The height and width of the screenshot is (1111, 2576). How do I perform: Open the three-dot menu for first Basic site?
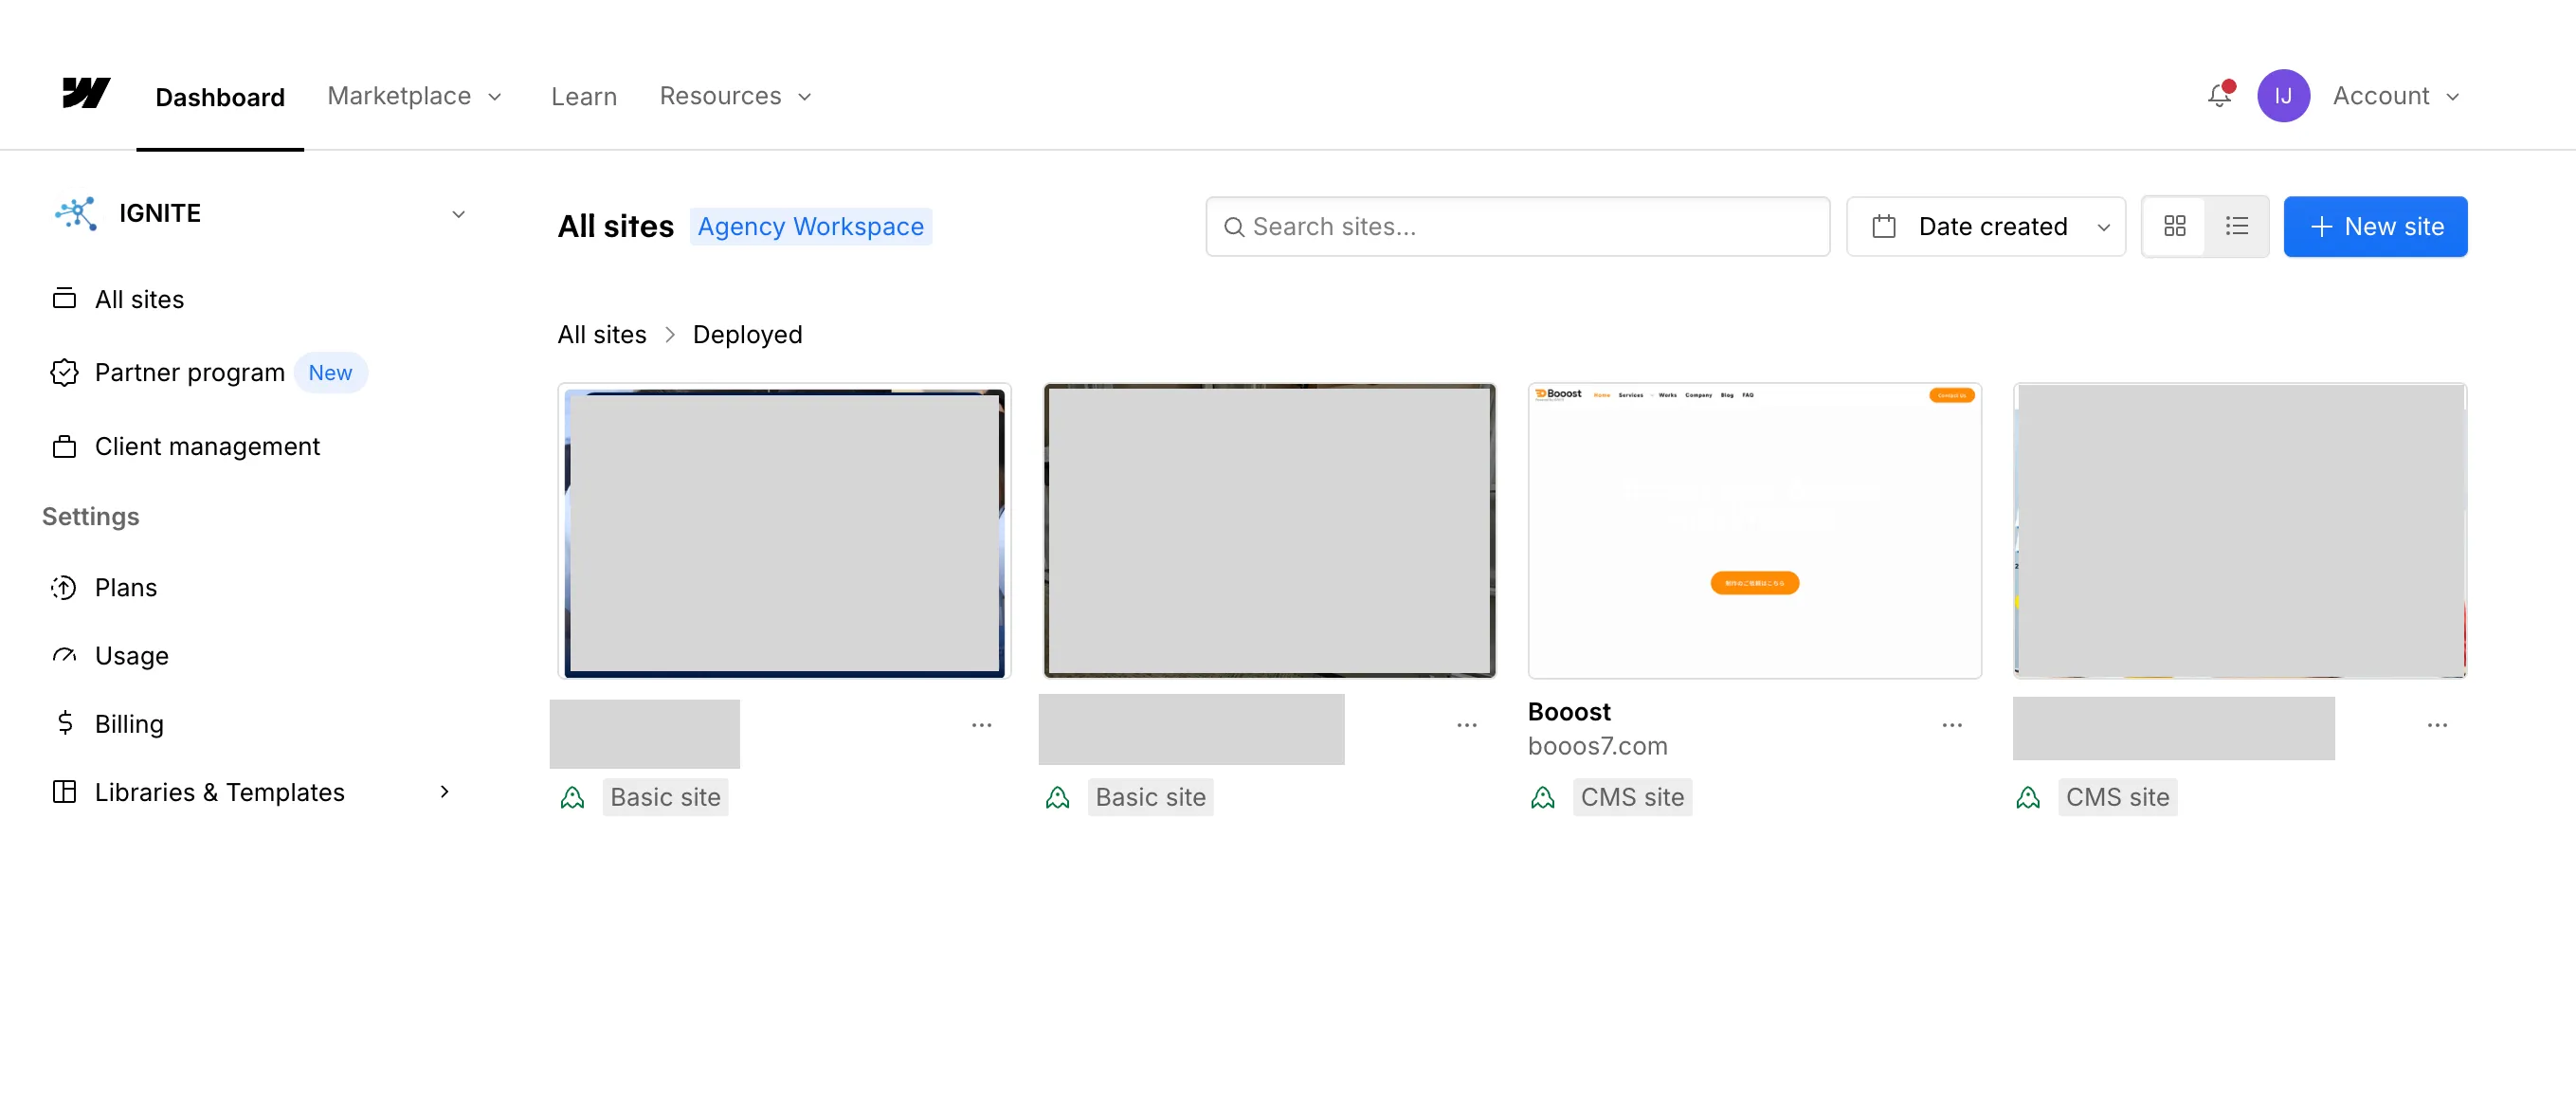pos(982,725)
